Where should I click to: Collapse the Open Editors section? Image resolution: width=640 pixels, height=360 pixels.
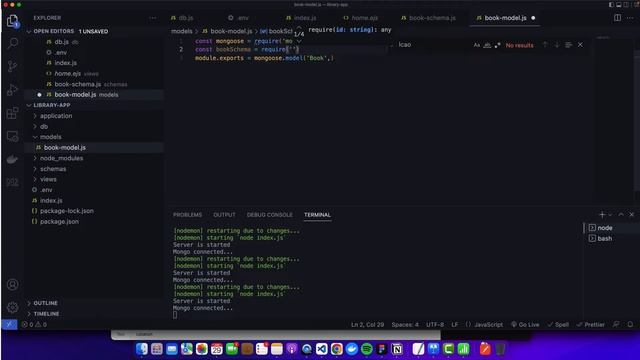click(29, 31)
